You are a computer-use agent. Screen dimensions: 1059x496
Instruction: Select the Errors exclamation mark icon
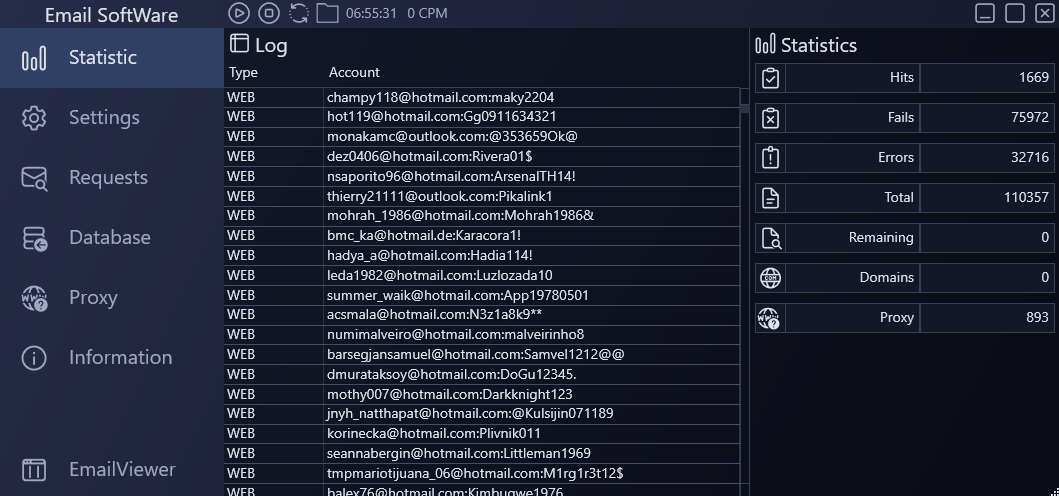pyautogui.click(x=770, y=158)
